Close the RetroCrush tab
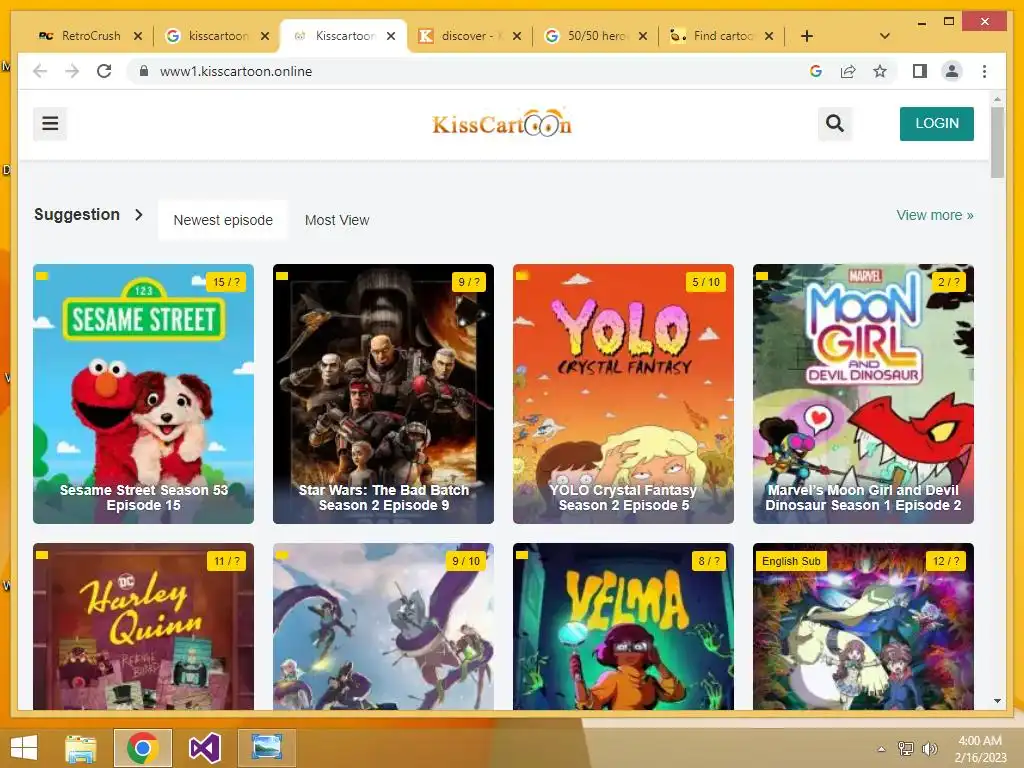The height and width of the screenshot is (768, 1024). tap(138, 36)
